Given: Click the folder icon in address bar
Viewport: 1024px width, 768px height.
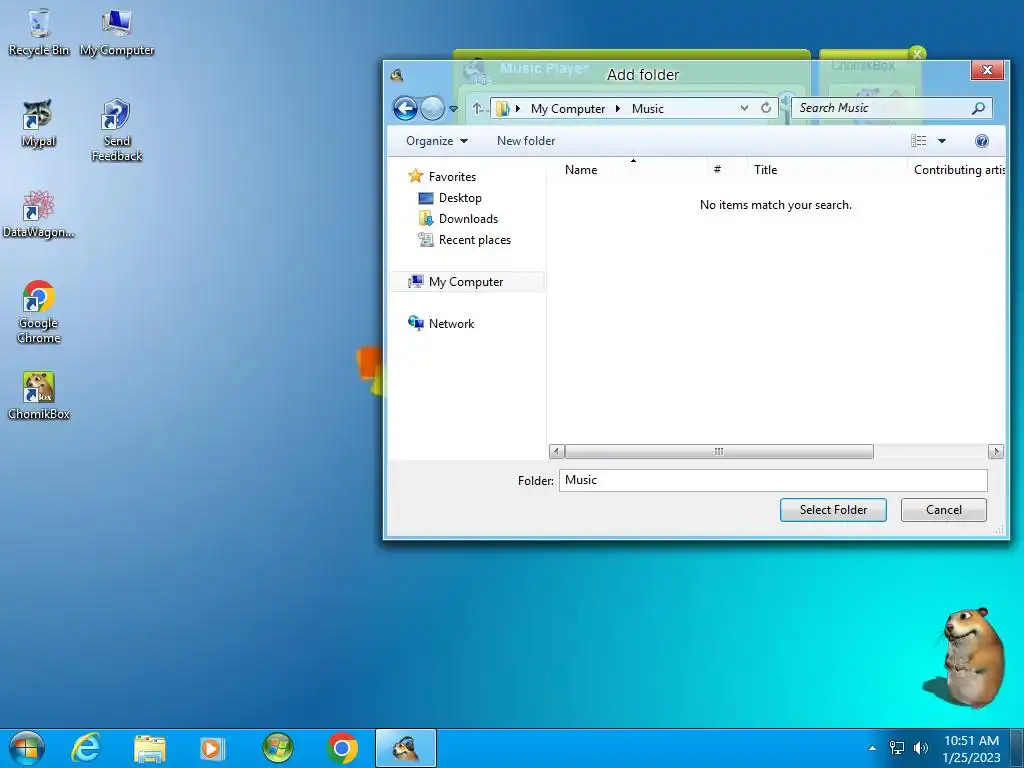Looking at the screenshot, I should [502, 108].
